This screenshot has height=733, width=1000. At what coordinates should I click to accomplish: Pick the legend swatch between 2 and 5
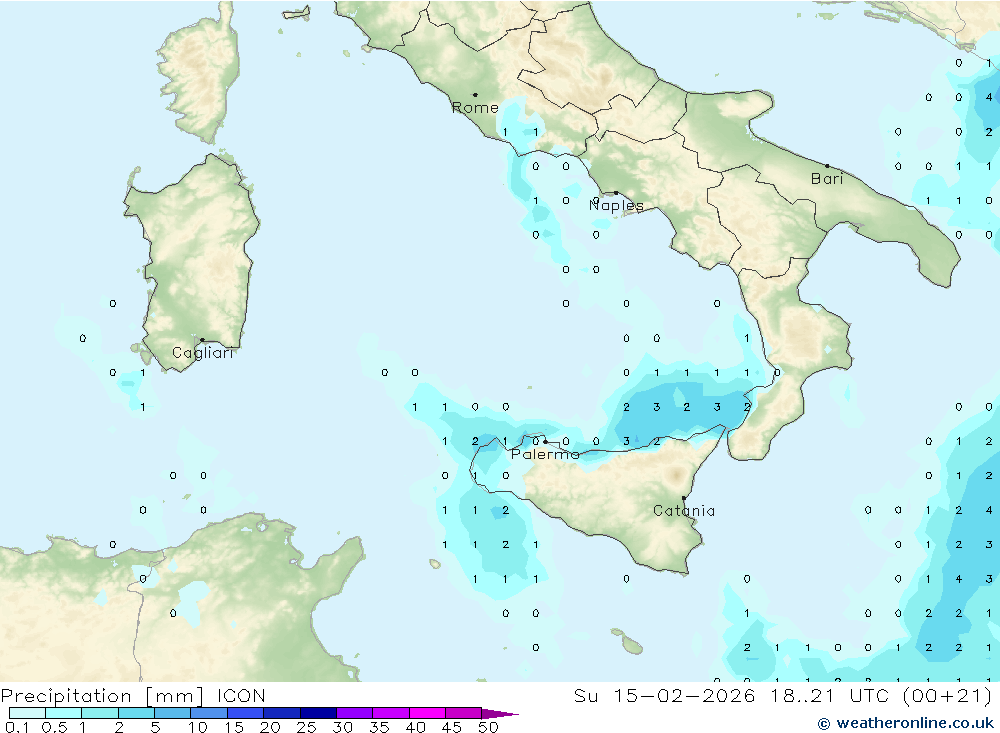(x=136, y=713)
